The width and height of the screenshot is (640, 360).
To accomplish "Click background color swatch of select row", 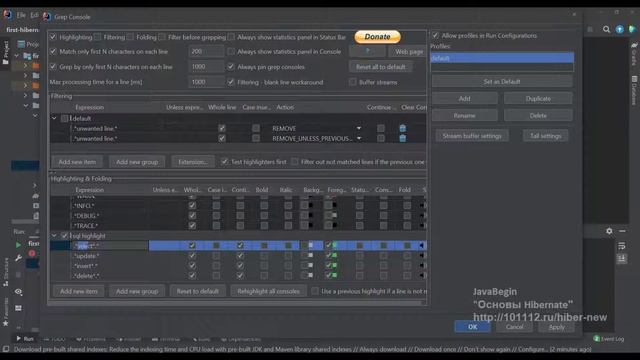I will [x=310, y=245].
